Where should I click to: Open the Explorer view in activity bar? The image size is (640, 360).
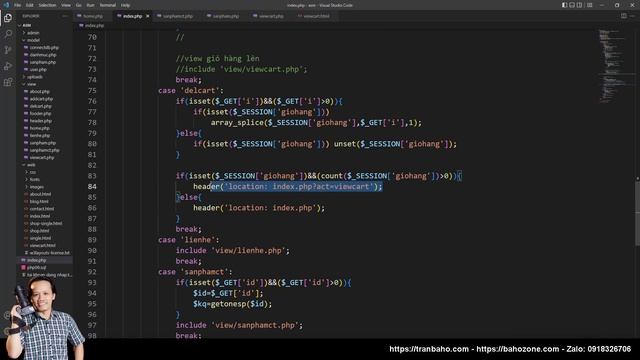click(8, 18)
